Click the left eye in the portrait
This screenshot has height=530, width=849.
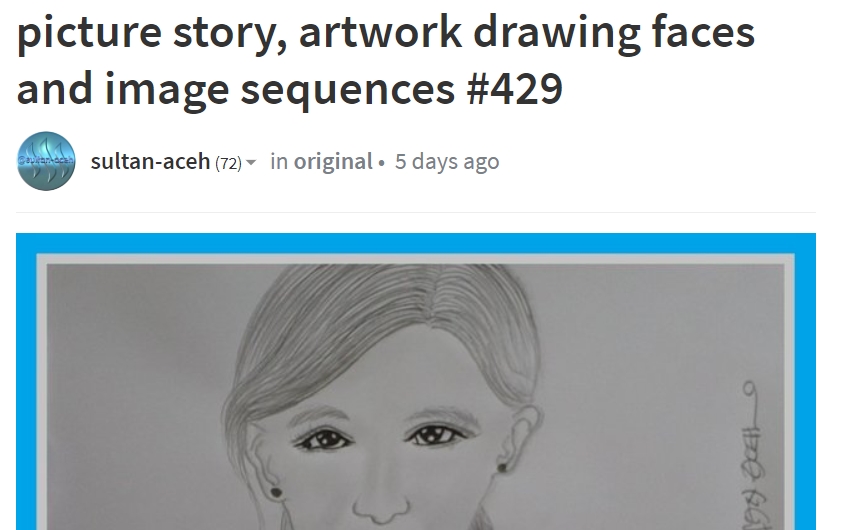point(324,438)
